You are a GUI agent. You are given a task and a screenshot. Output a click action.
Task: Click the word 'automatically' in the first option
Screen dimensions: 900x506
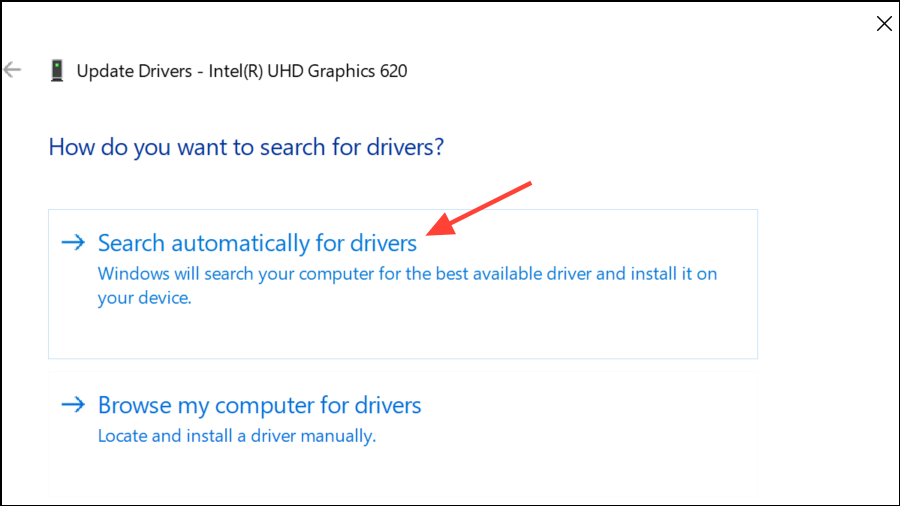(241, 243)
